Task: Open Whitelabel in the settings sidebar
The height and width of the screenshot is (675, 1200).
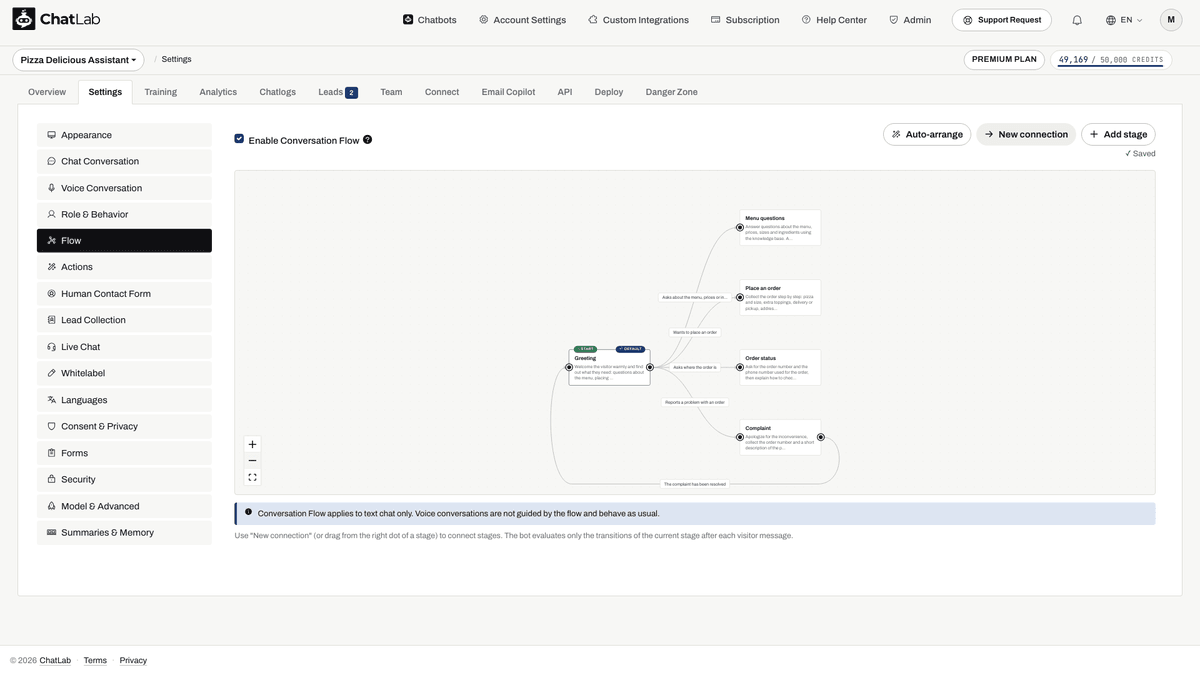Action: 124,373
